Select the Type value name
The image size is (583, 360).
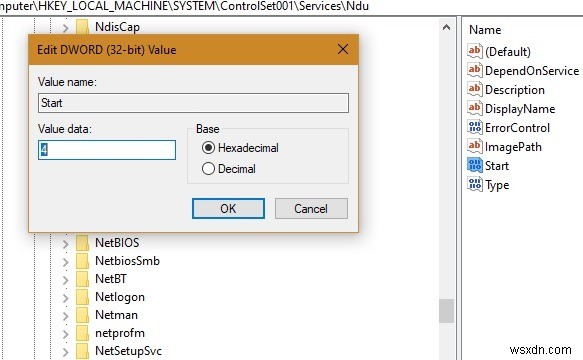497,185
